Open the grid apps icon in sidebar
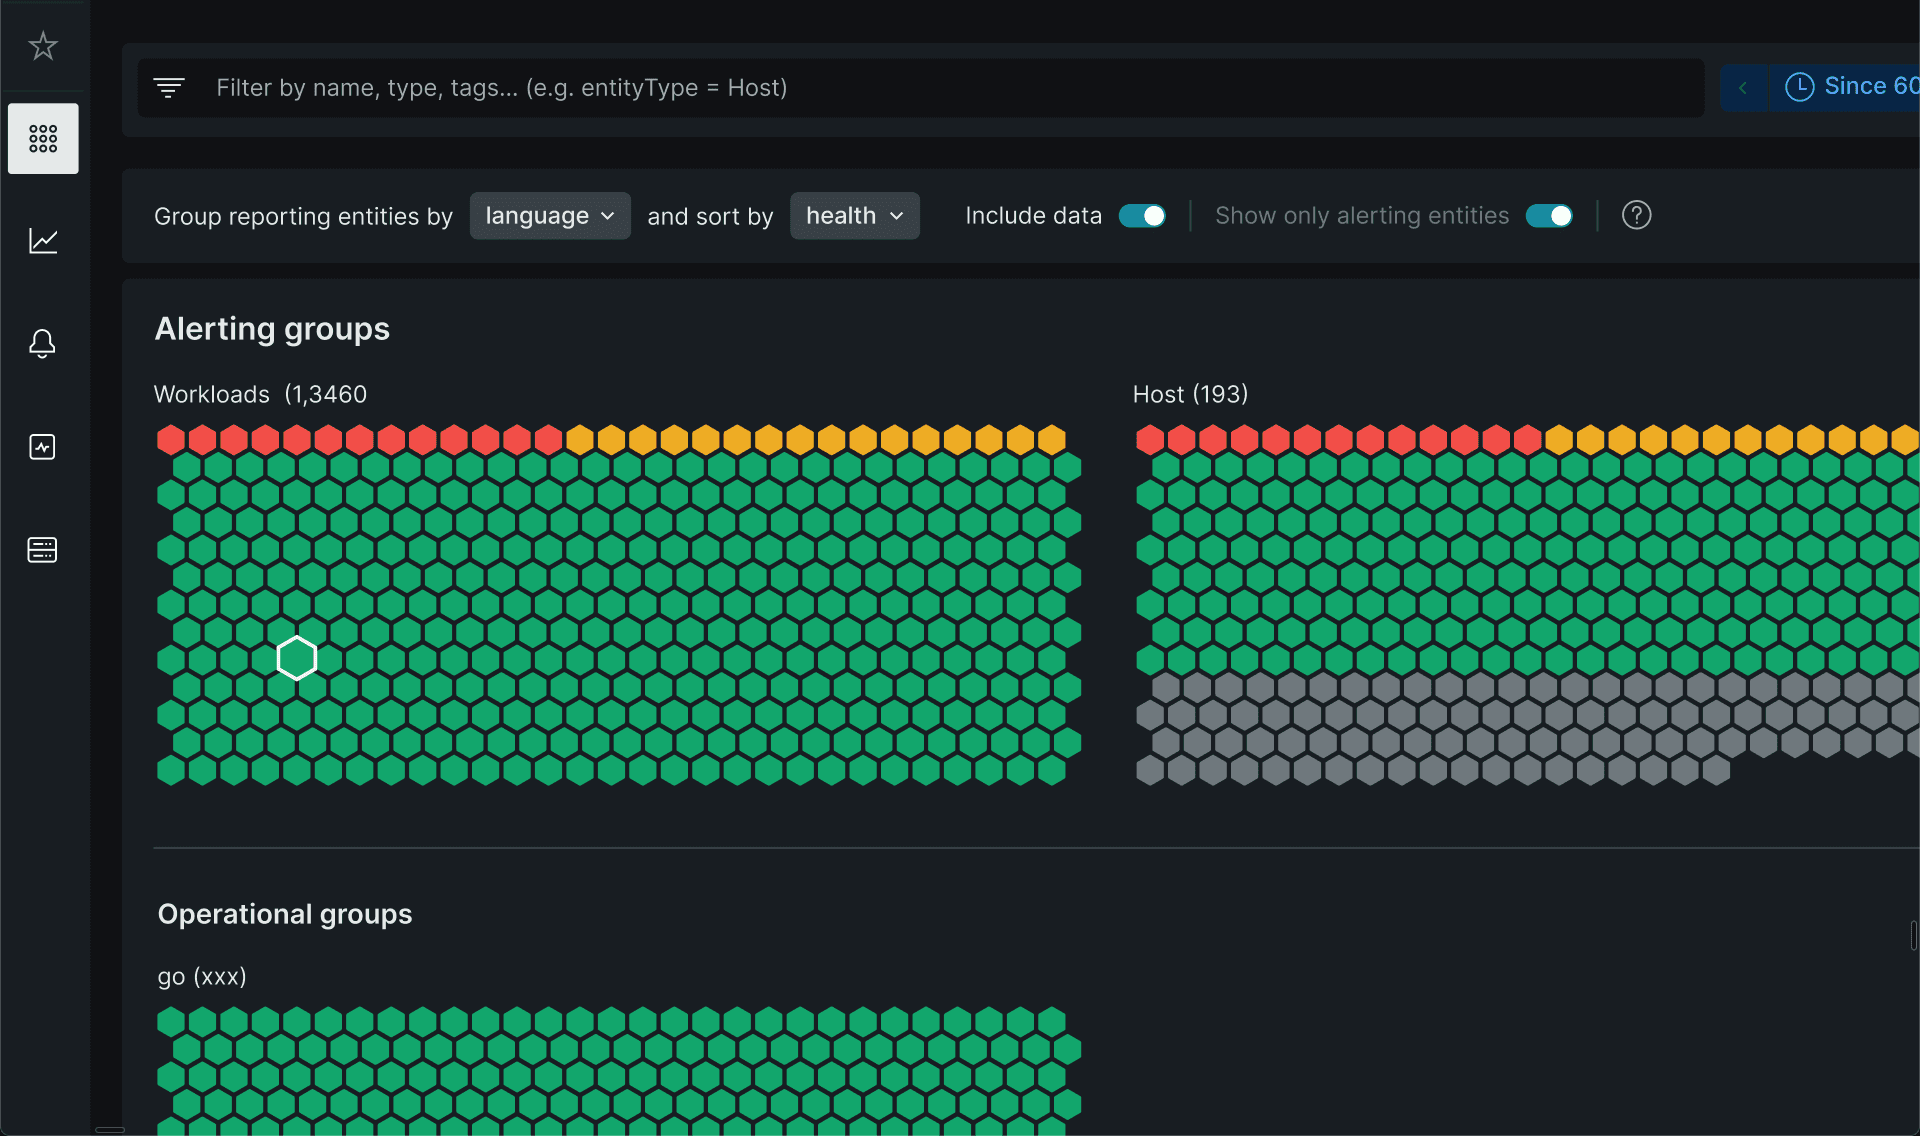This screenshot has width=1920, height=1136. pyautogui.click(x=43, y=138)
